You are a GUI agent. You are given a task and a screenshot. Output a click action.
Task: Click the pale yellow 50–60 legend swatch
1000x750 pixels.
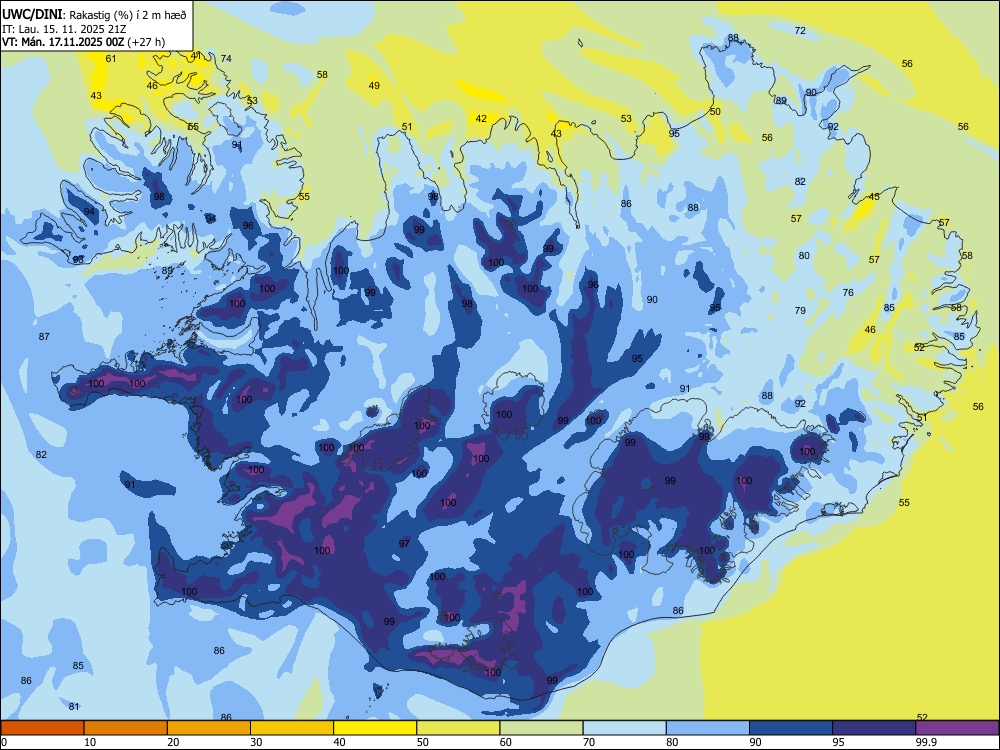click(x=459, y=728)
